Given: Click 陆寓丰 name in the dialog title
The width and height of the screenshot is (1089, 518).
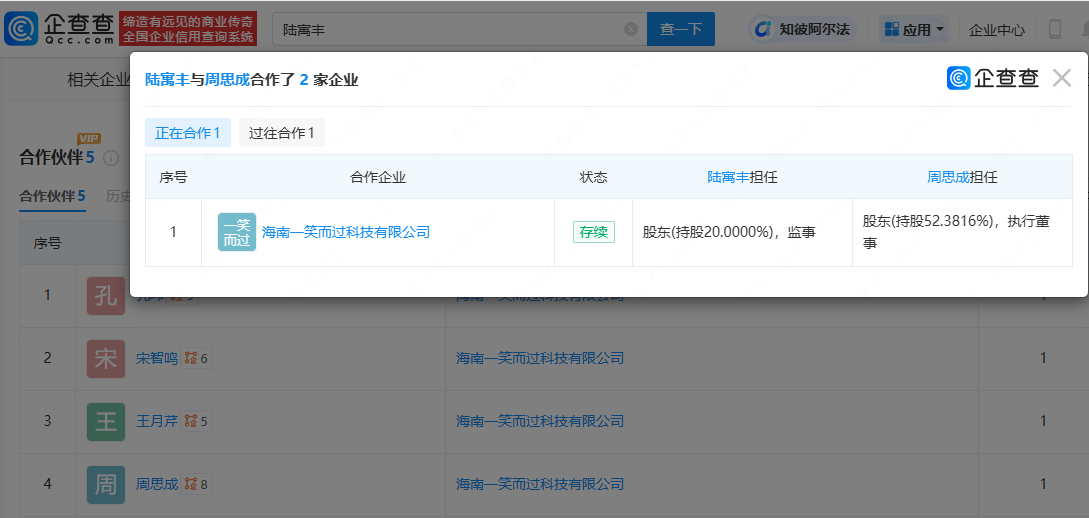Looking at the screenshot, I should click(167, 80).
